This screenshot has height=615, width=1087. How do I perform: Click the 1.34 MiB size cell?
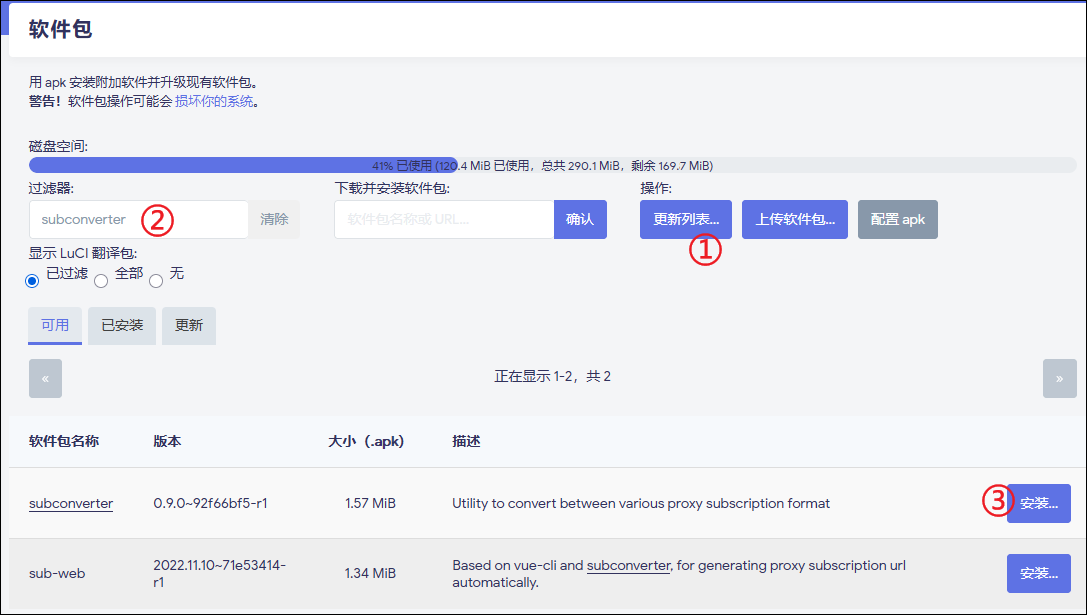pos(370,573)
